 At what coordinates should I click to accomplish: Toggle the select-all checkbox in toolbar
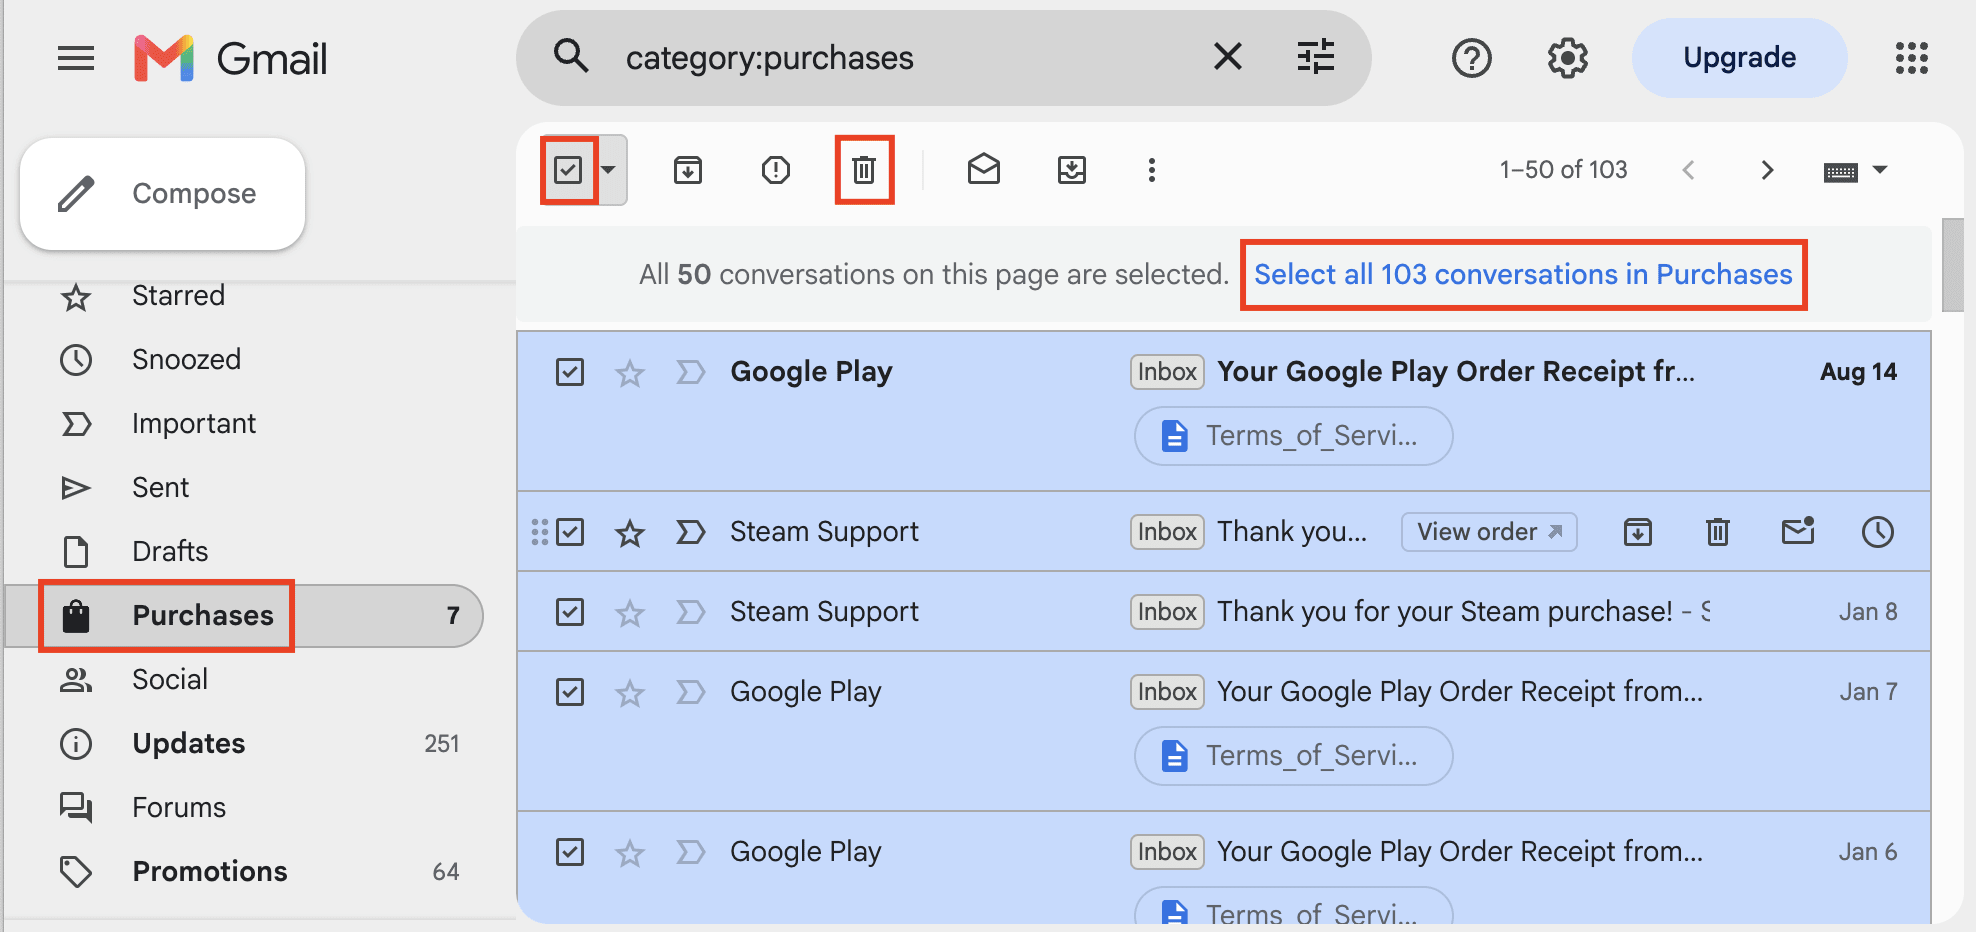568,170
